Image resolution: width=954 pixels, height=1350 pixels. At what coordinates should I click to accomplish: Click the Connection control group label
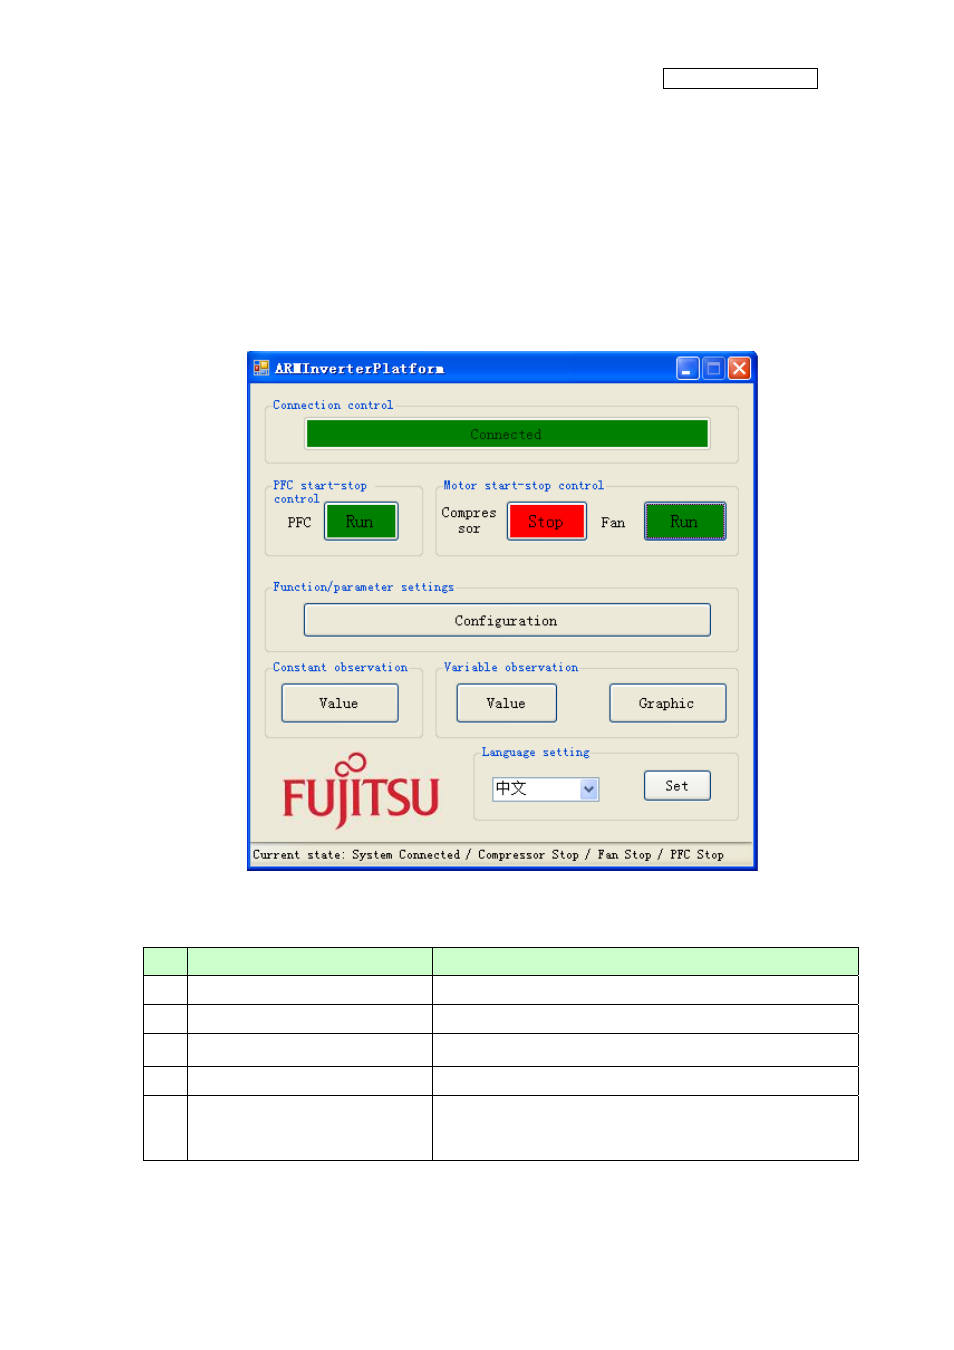click(333, 405)
